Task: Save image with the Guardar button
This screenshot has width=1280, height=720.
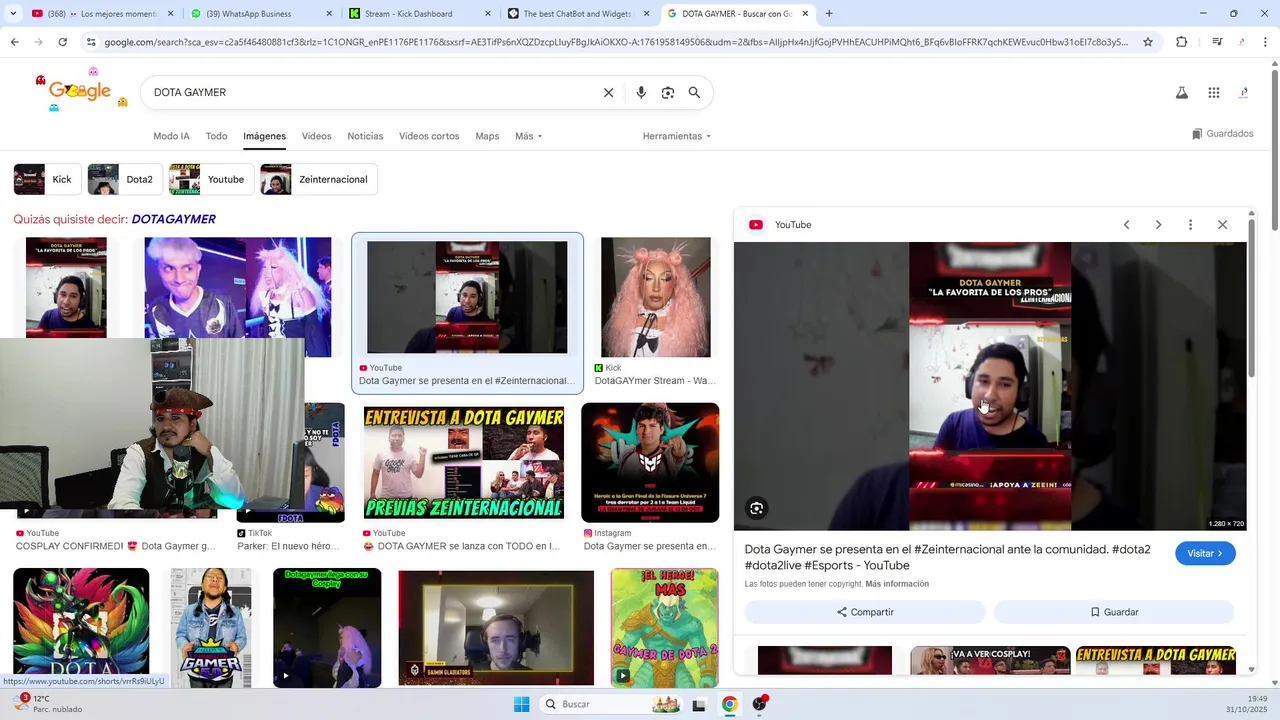Action: 1114,612
